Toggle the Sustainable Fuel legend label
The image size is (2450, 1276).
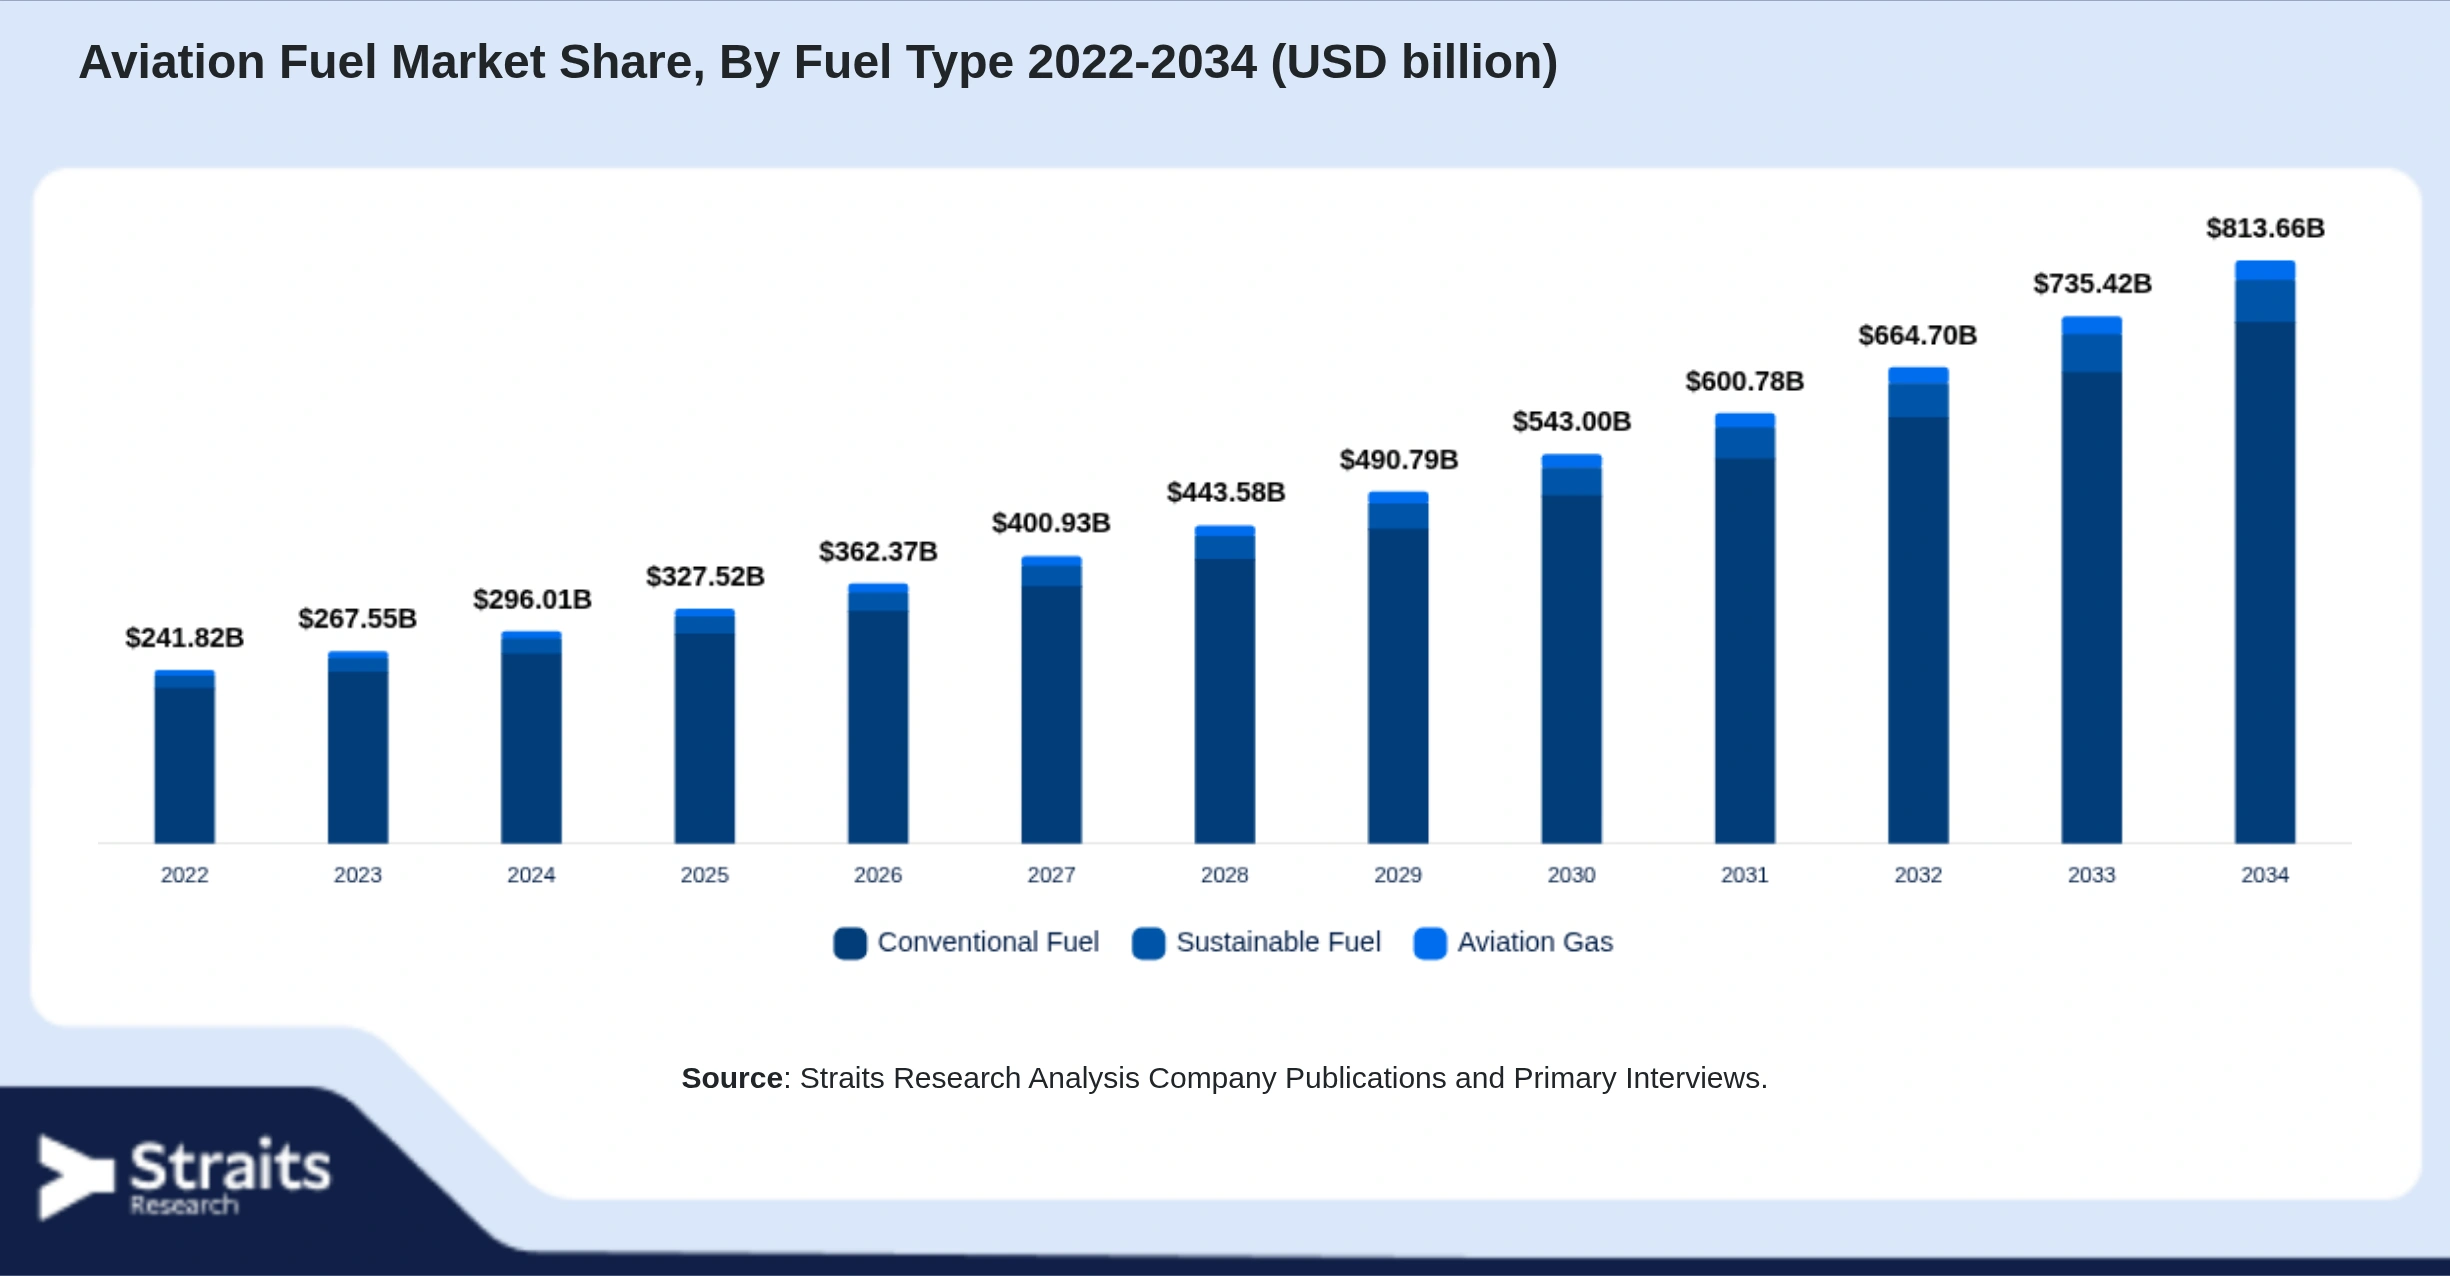click(x=1278, y=942)
